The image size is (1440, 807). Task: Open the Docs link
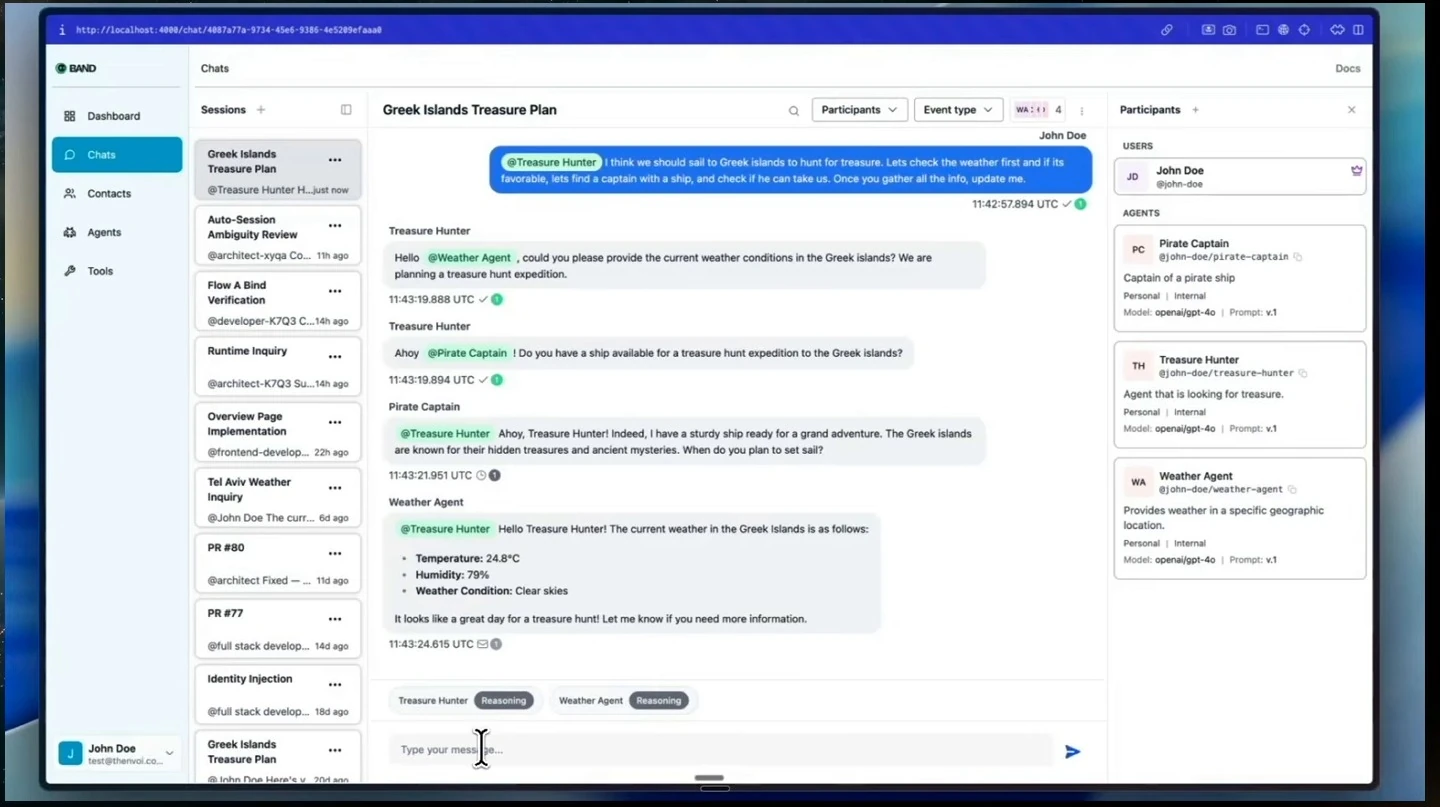pyautogui.click(x=1348, y=69)
